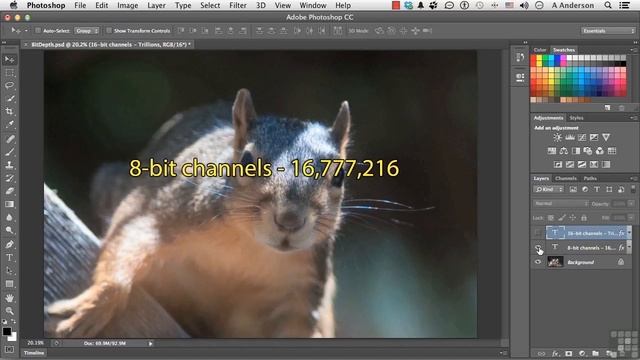The height and width of the screenshot is (360, 640).
Task: Toggle the layer filtering switch
Action: (633, 189)
